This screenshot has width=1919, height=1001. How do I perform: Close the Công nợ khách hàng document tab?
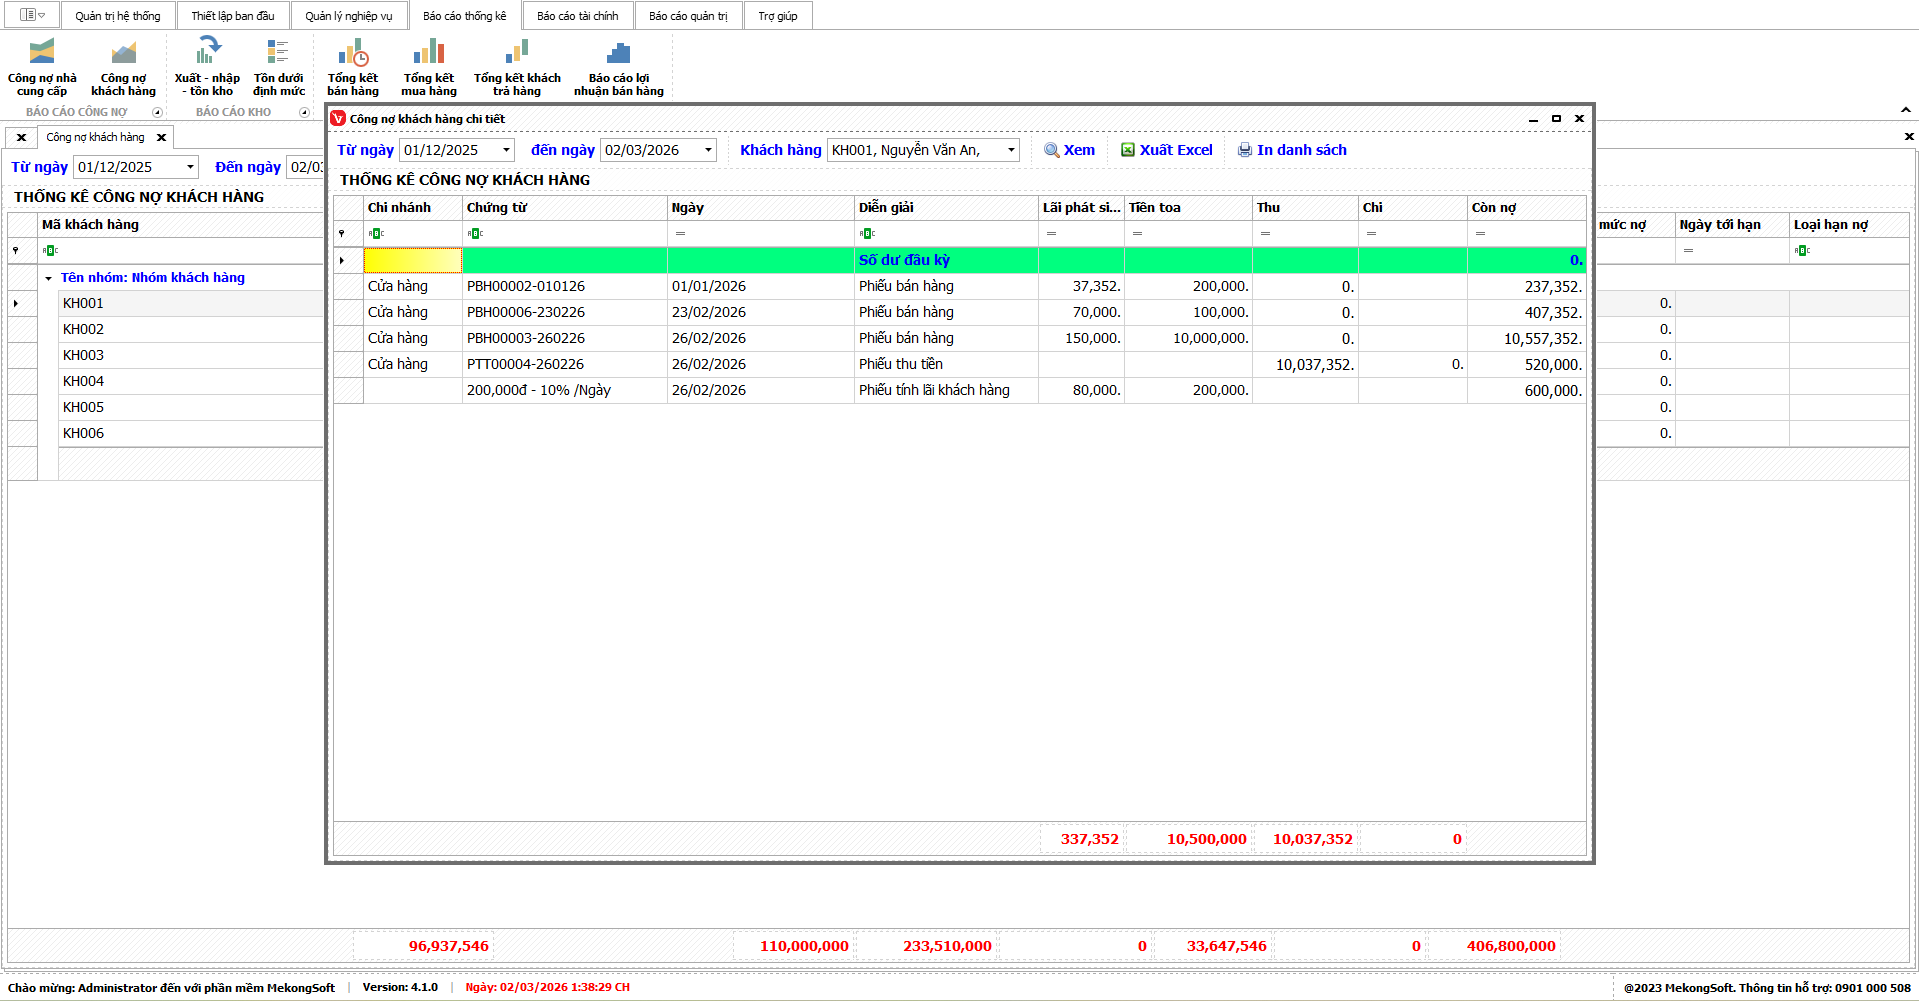[x=161, y=138]
